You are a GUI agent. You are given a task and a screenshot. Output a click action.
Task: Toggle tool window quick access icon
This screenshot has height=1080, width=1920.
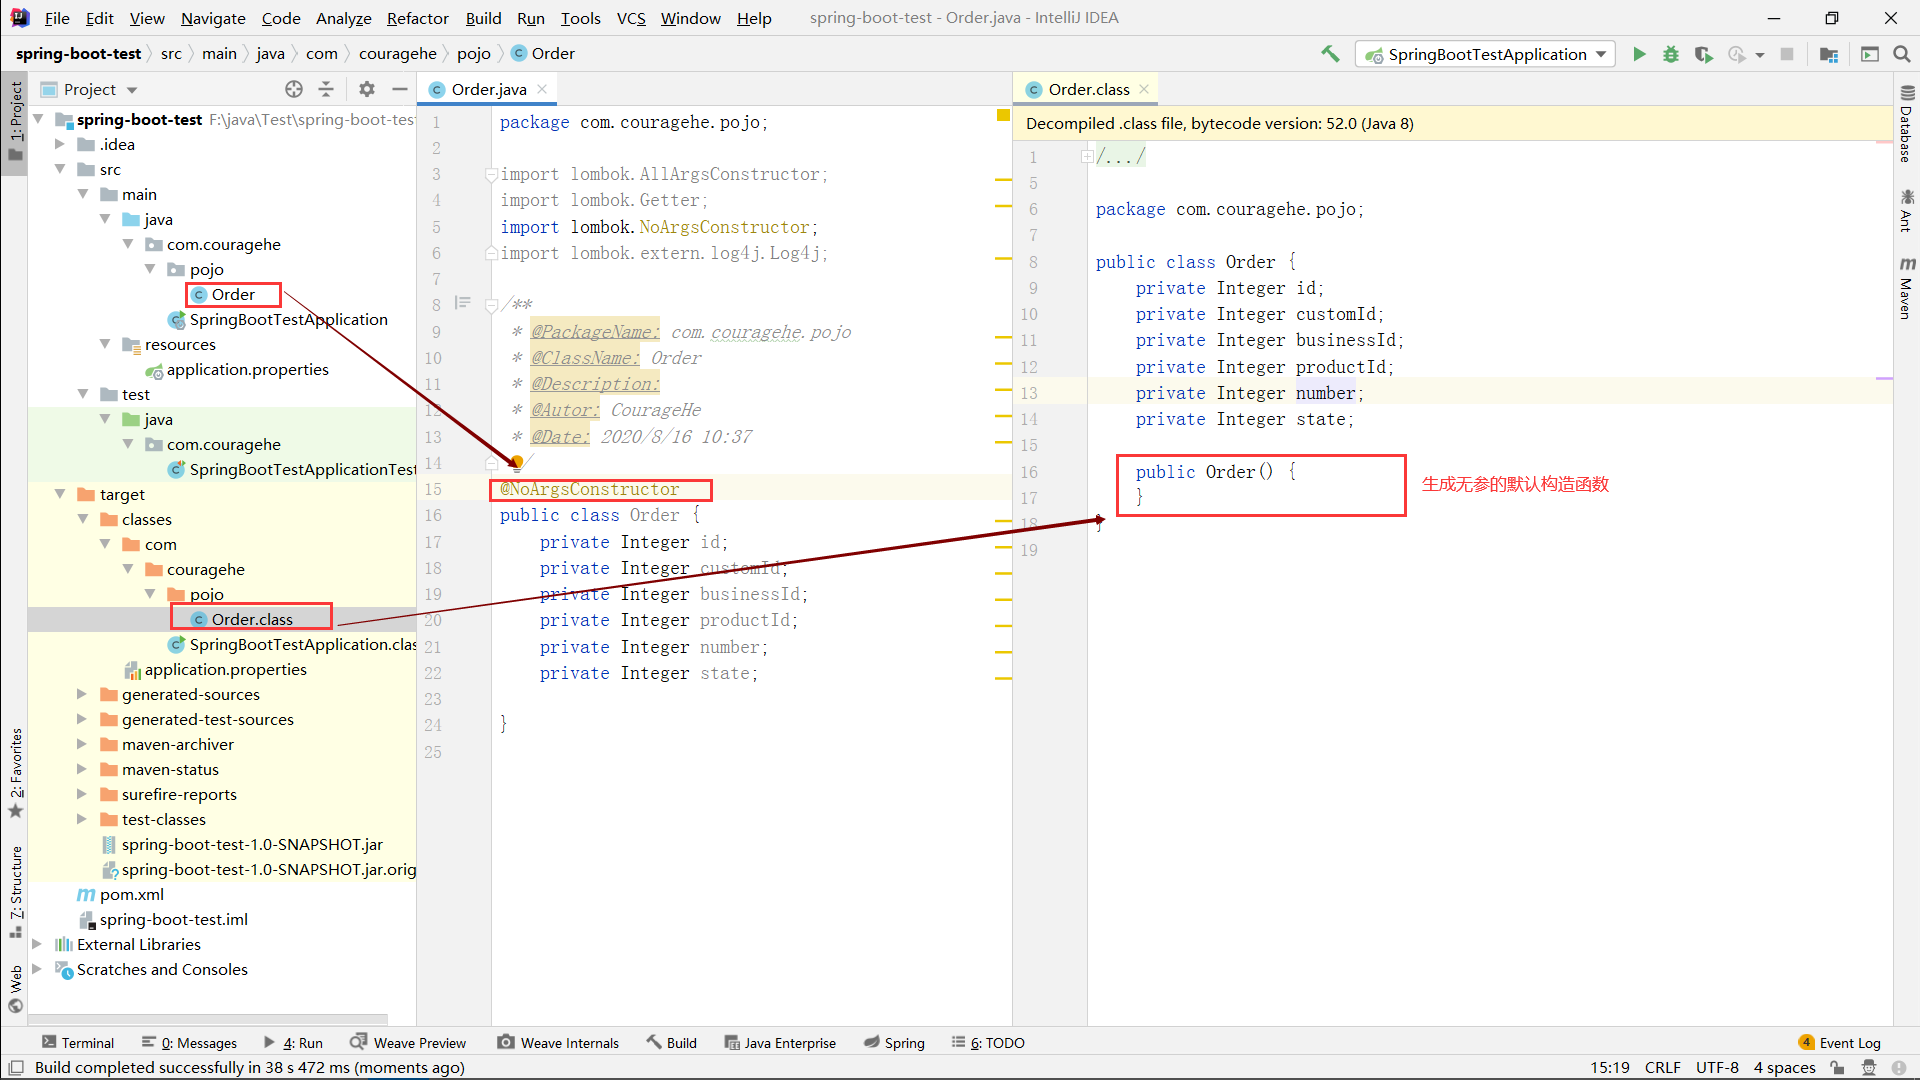coord(16,1067)
